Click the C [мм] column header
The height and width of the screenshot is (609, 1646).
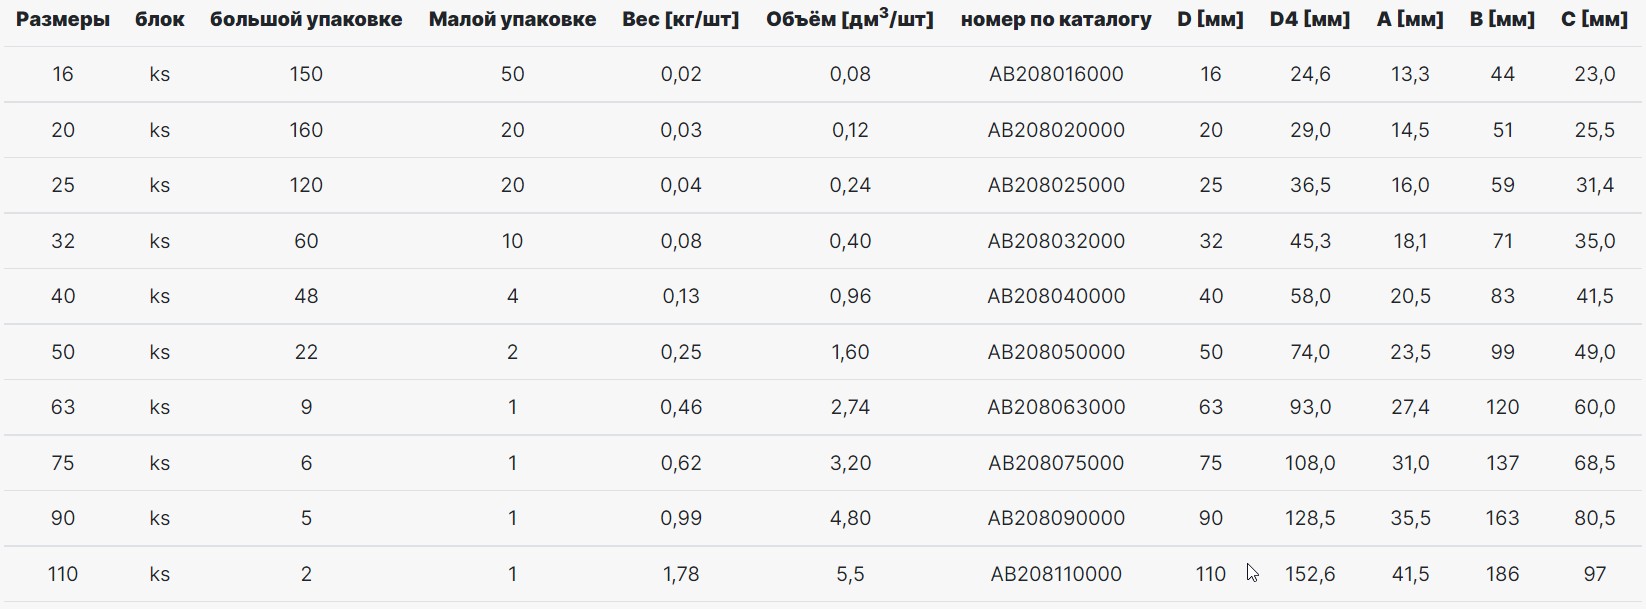click(x=1594, y=19)
